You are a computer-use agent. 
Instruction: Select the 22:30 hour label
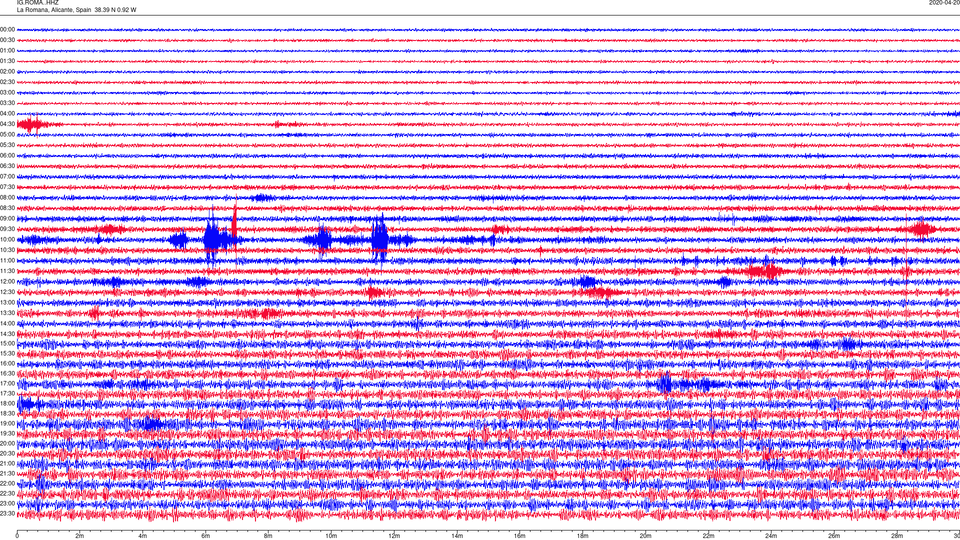point(7,493)
